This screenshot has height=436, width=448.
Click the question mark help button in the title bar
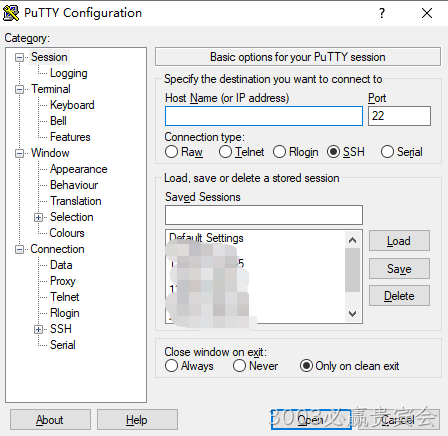382,13
